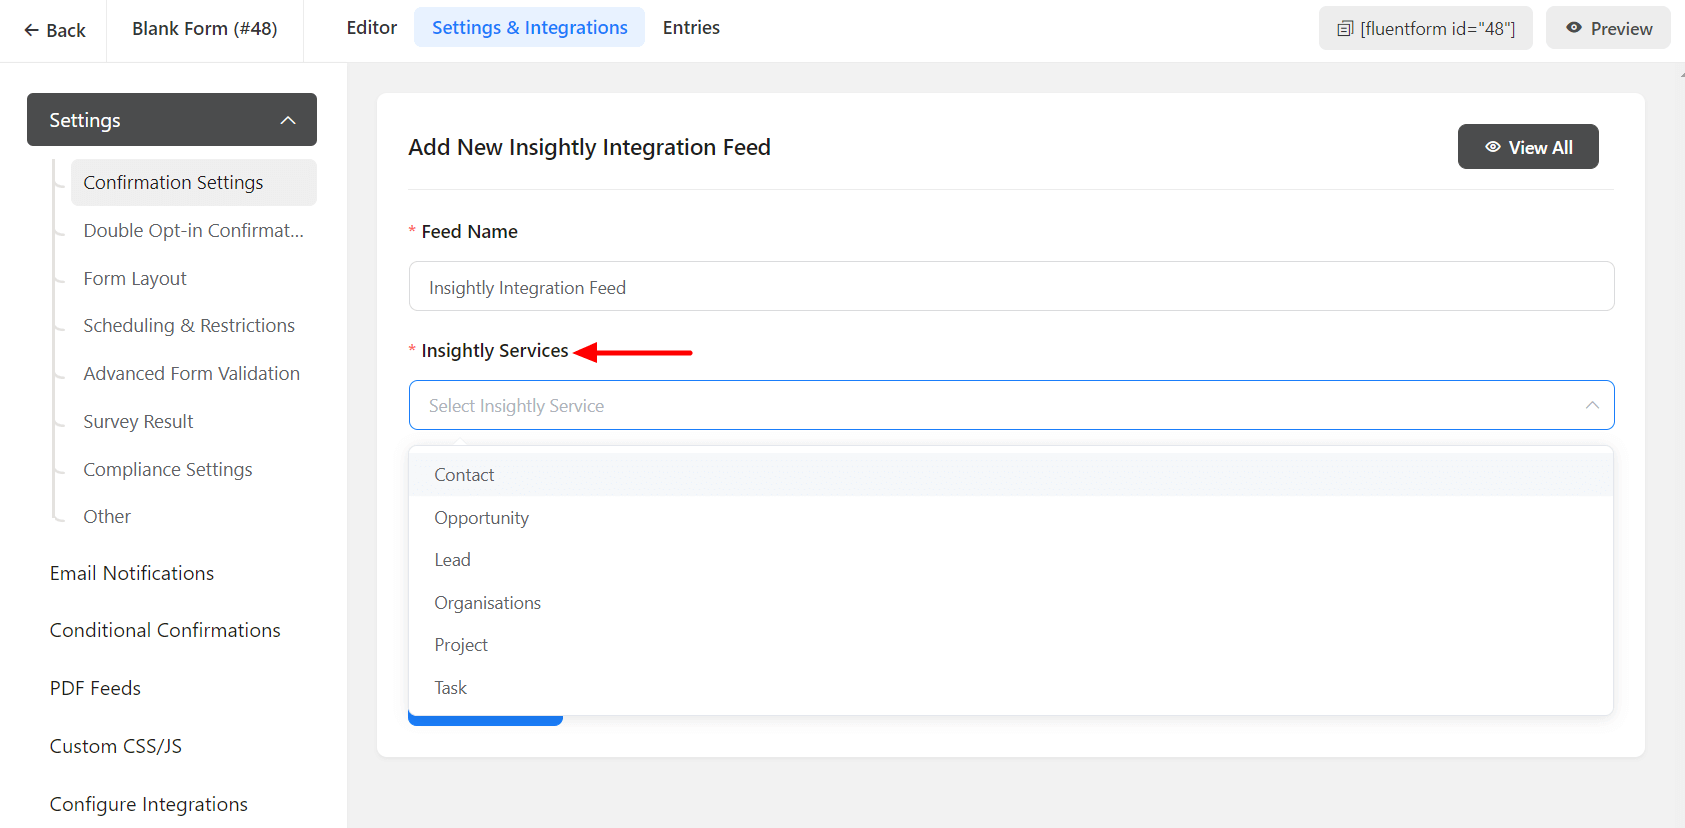The height and width of the screenshot is (828, 1685).
Task: Click the Settings & Integrations tab
Action: tap(529, 28)
